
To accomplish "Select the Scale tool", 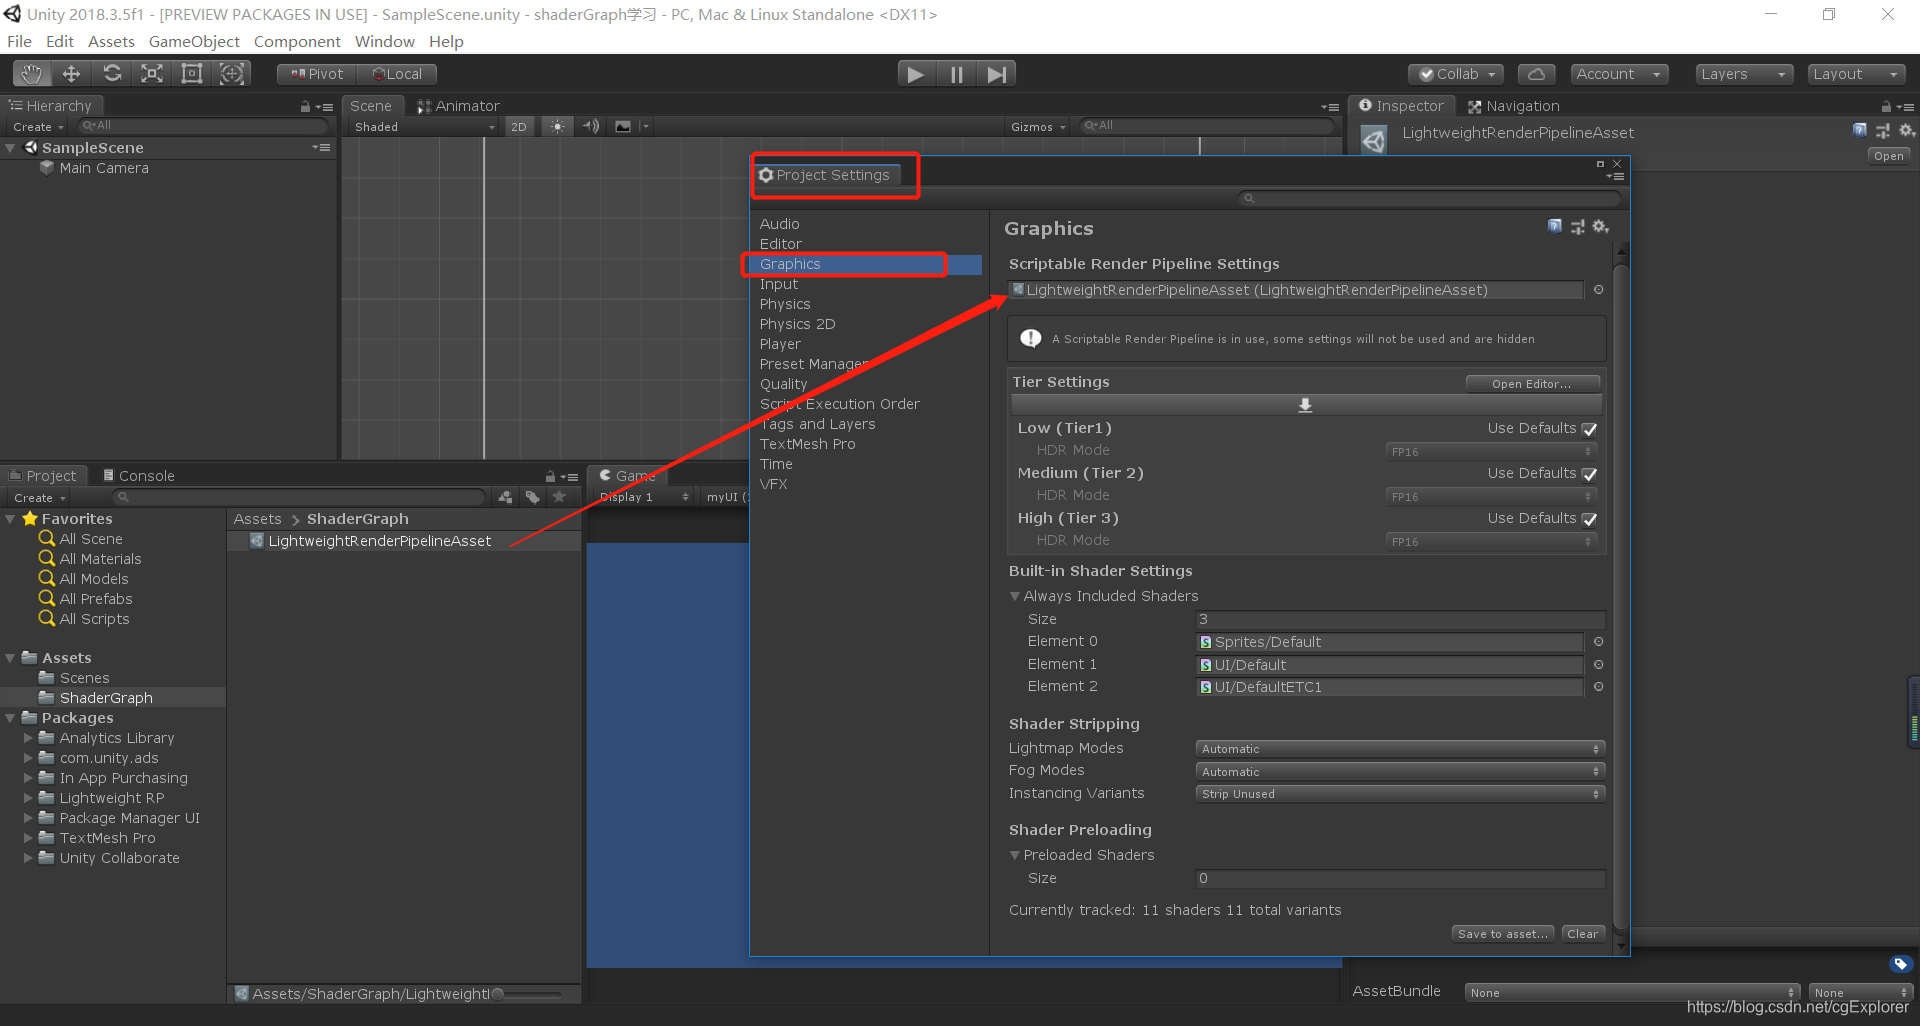I will [x=152, y=74].
